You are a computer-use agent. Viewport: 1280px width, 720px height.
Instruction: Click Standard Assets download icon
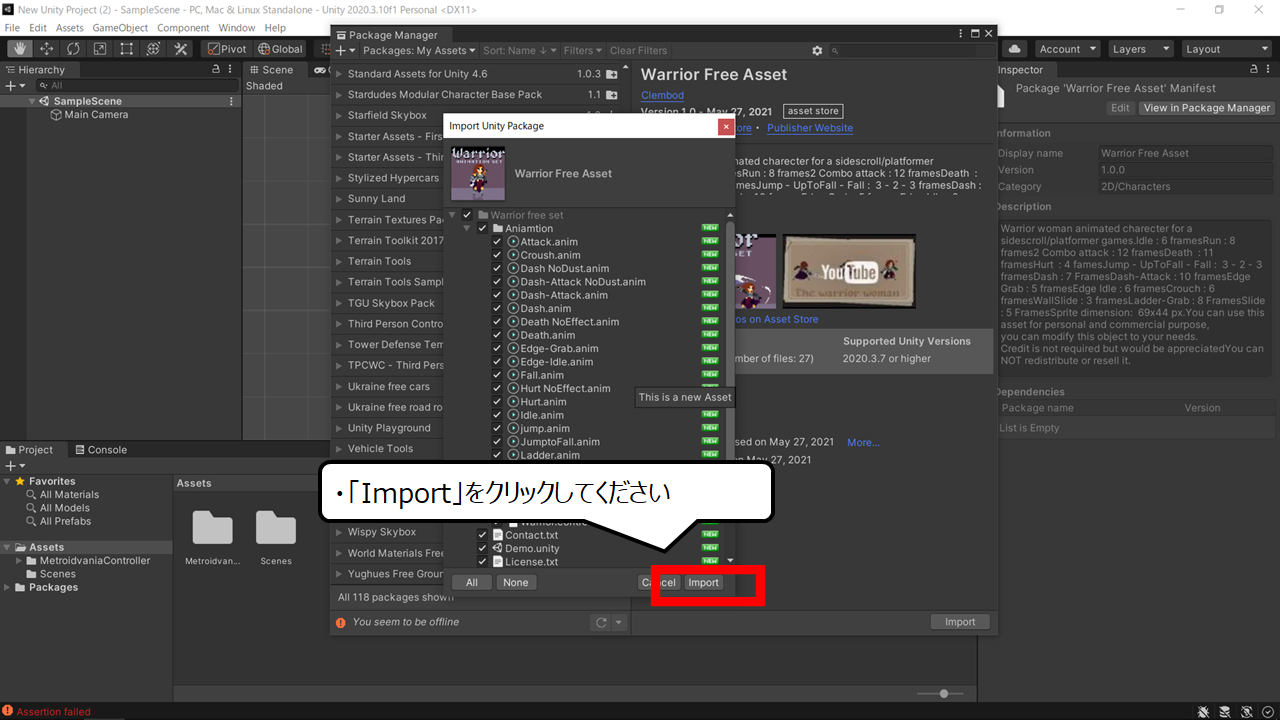coord(611,74)
